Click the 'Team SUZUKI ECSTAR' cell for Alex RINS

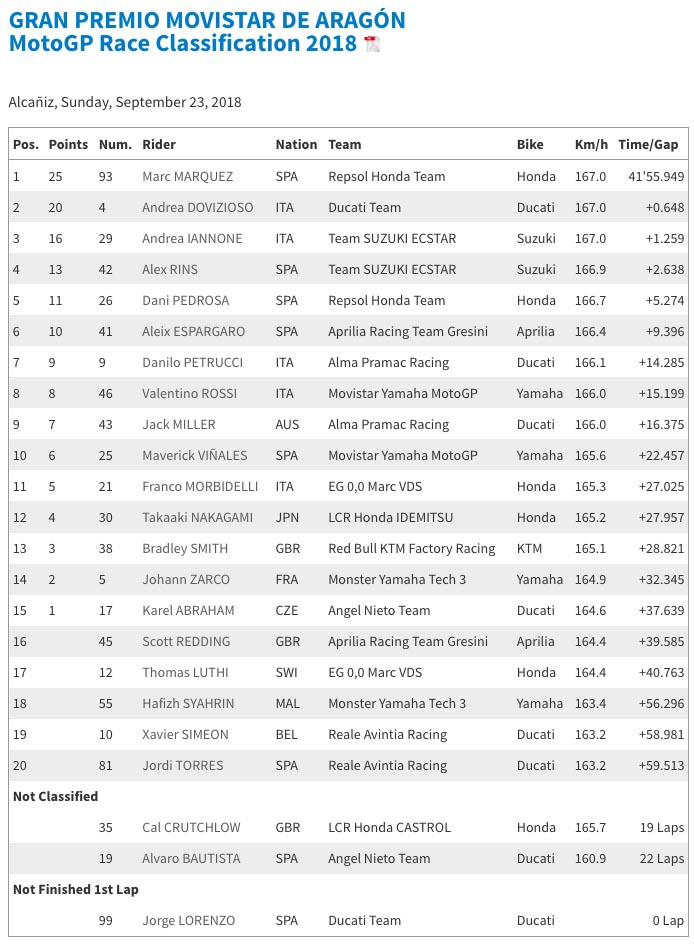(392, 269)
